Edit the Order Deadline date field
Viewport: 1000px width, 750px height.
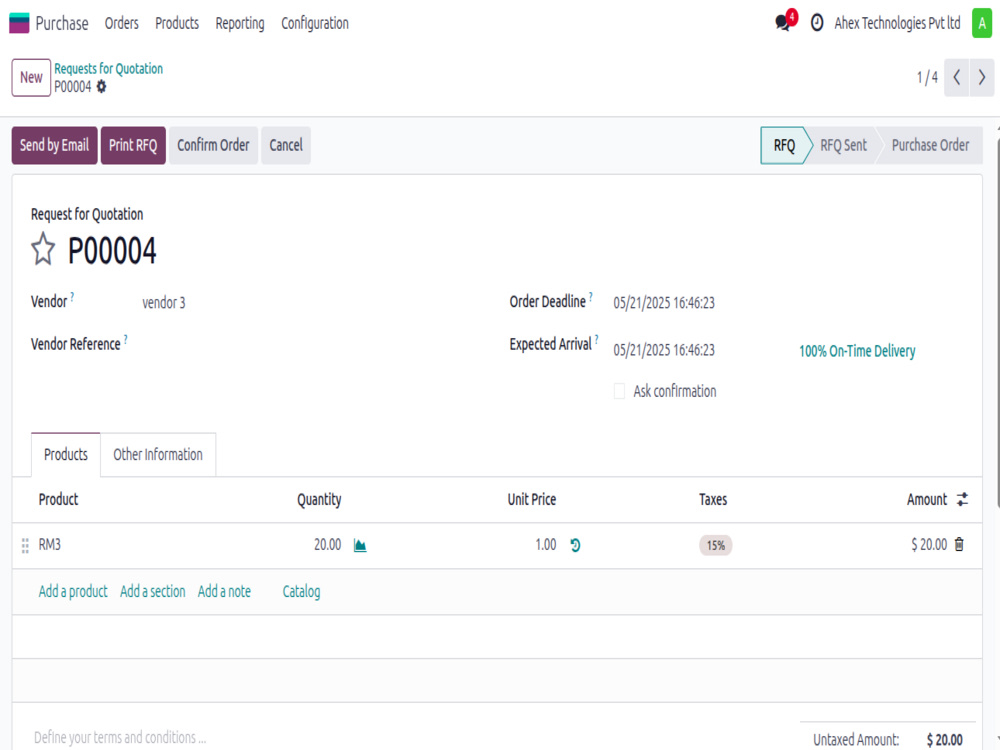pyautogui.click(x=664, y=303)
